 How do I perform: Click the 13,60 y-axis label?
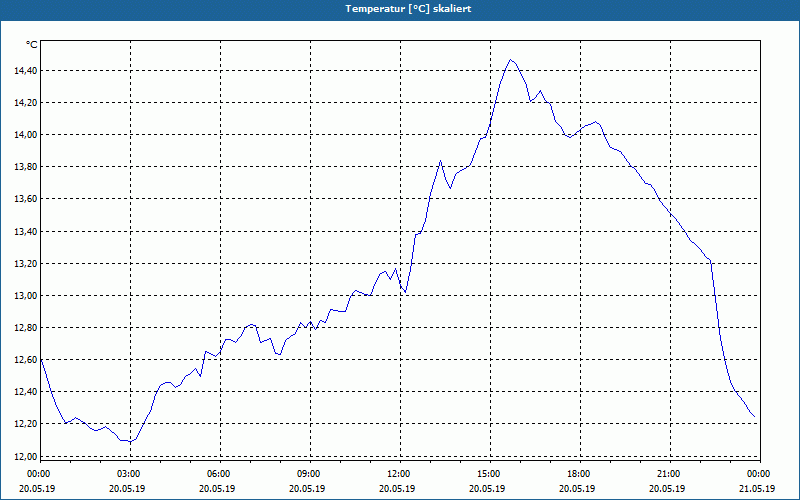coord(25,199)
